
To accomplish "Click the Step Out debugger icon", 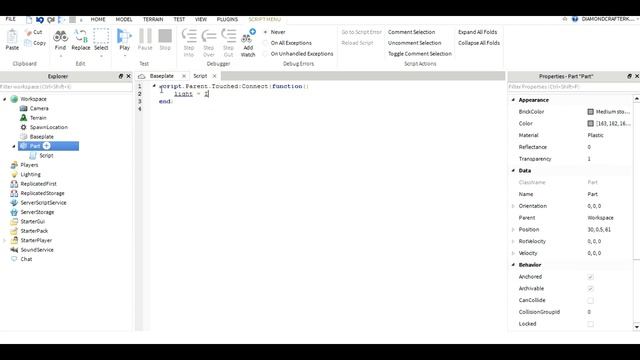I will (x=229, y=36).
